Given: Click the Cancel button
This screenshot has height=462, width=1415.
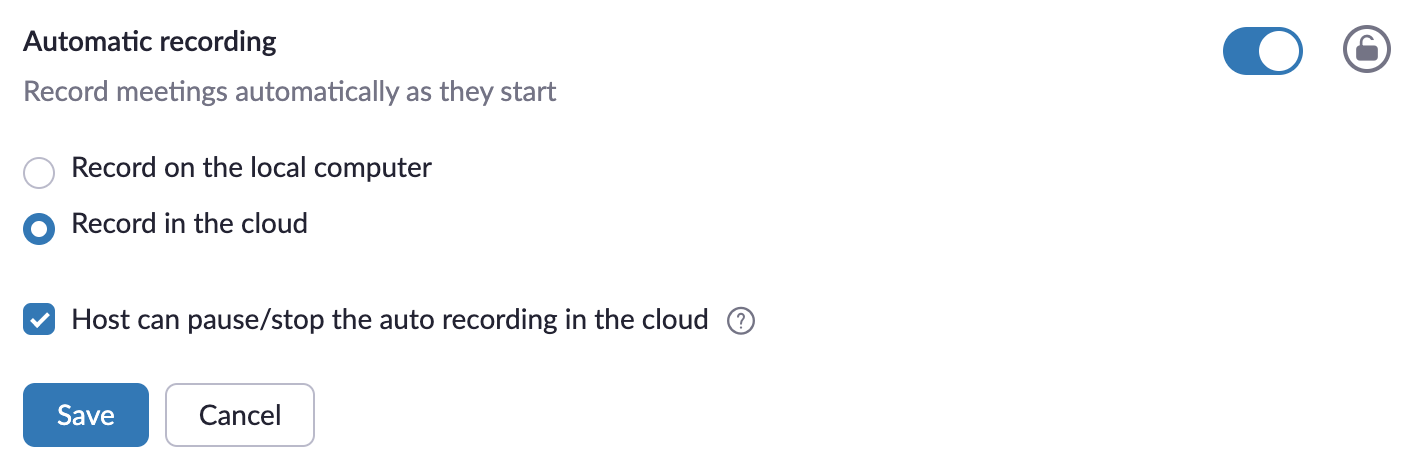Looking at the screenshot, I should click(240, 415).
